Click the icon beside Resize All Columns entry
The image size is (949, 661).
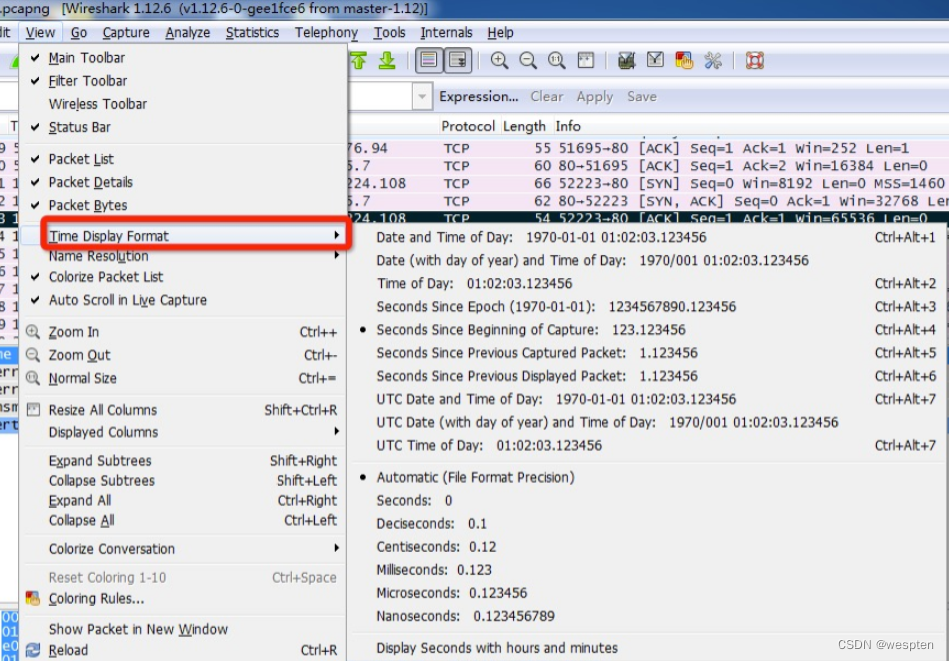[x=33, y=410]
